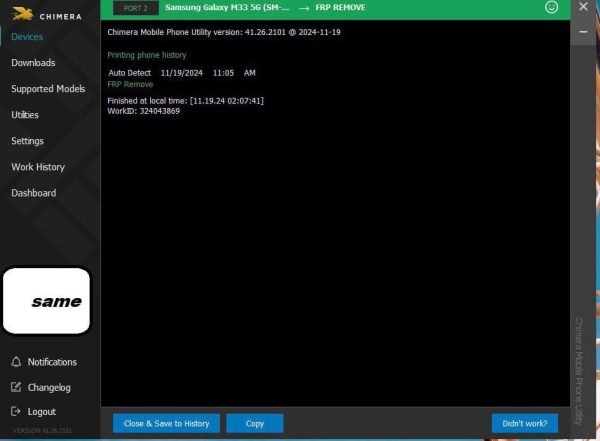Screen dimensions: 600x441
Task: Click Chimera utility version line
Action: point(224,32)
